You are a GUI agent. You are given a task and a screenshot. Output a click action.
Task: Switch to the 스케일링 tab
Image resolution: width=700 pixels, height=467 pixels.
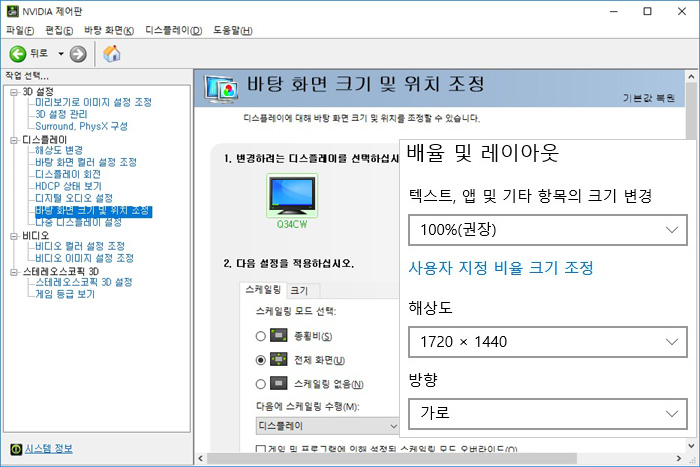tap(263, 290)
